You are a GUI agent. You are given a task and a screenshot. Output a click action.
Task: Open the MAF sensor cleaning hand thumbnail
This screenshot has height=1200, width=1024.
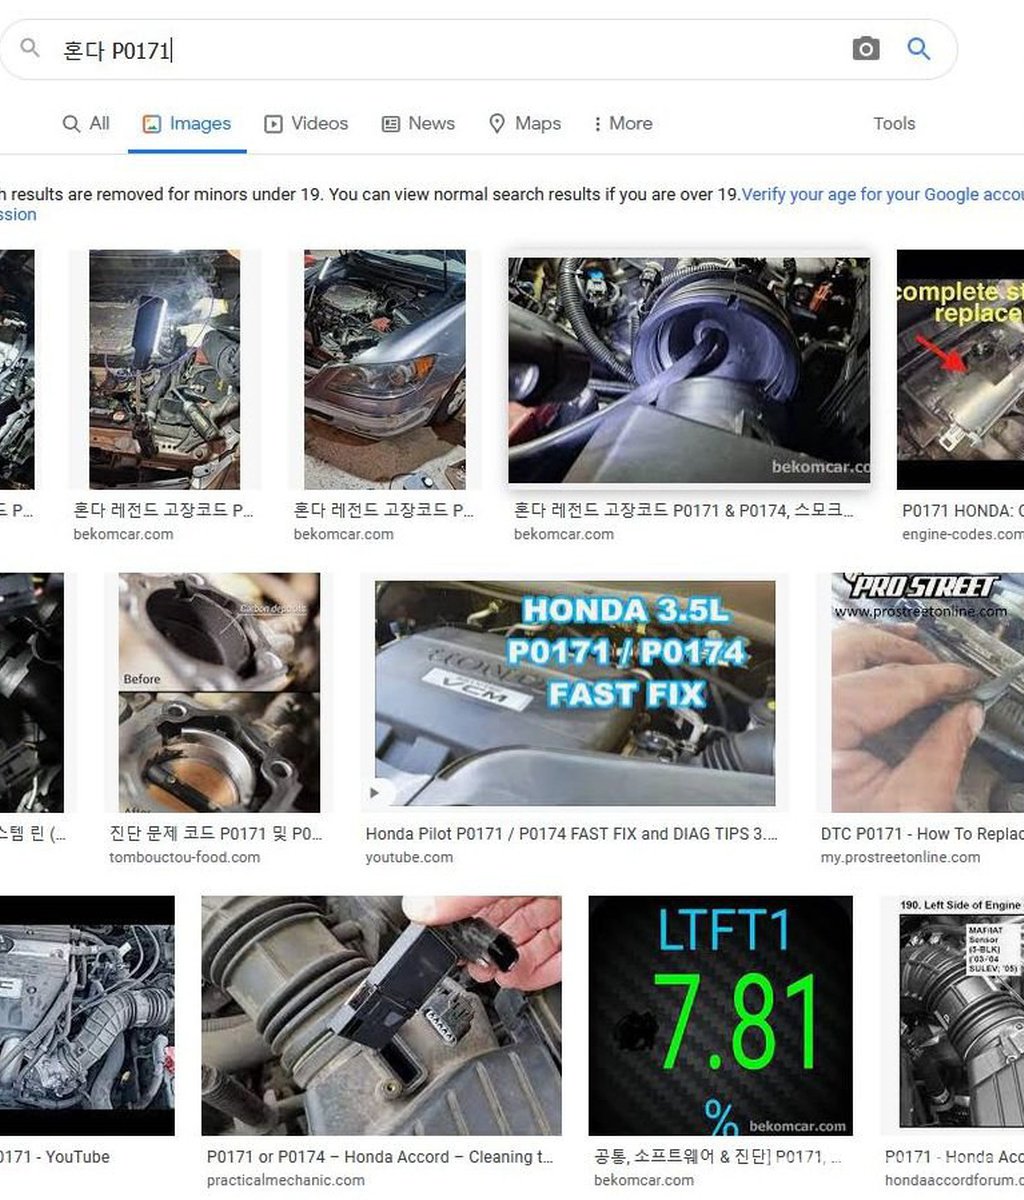(x=381, y=1015)
